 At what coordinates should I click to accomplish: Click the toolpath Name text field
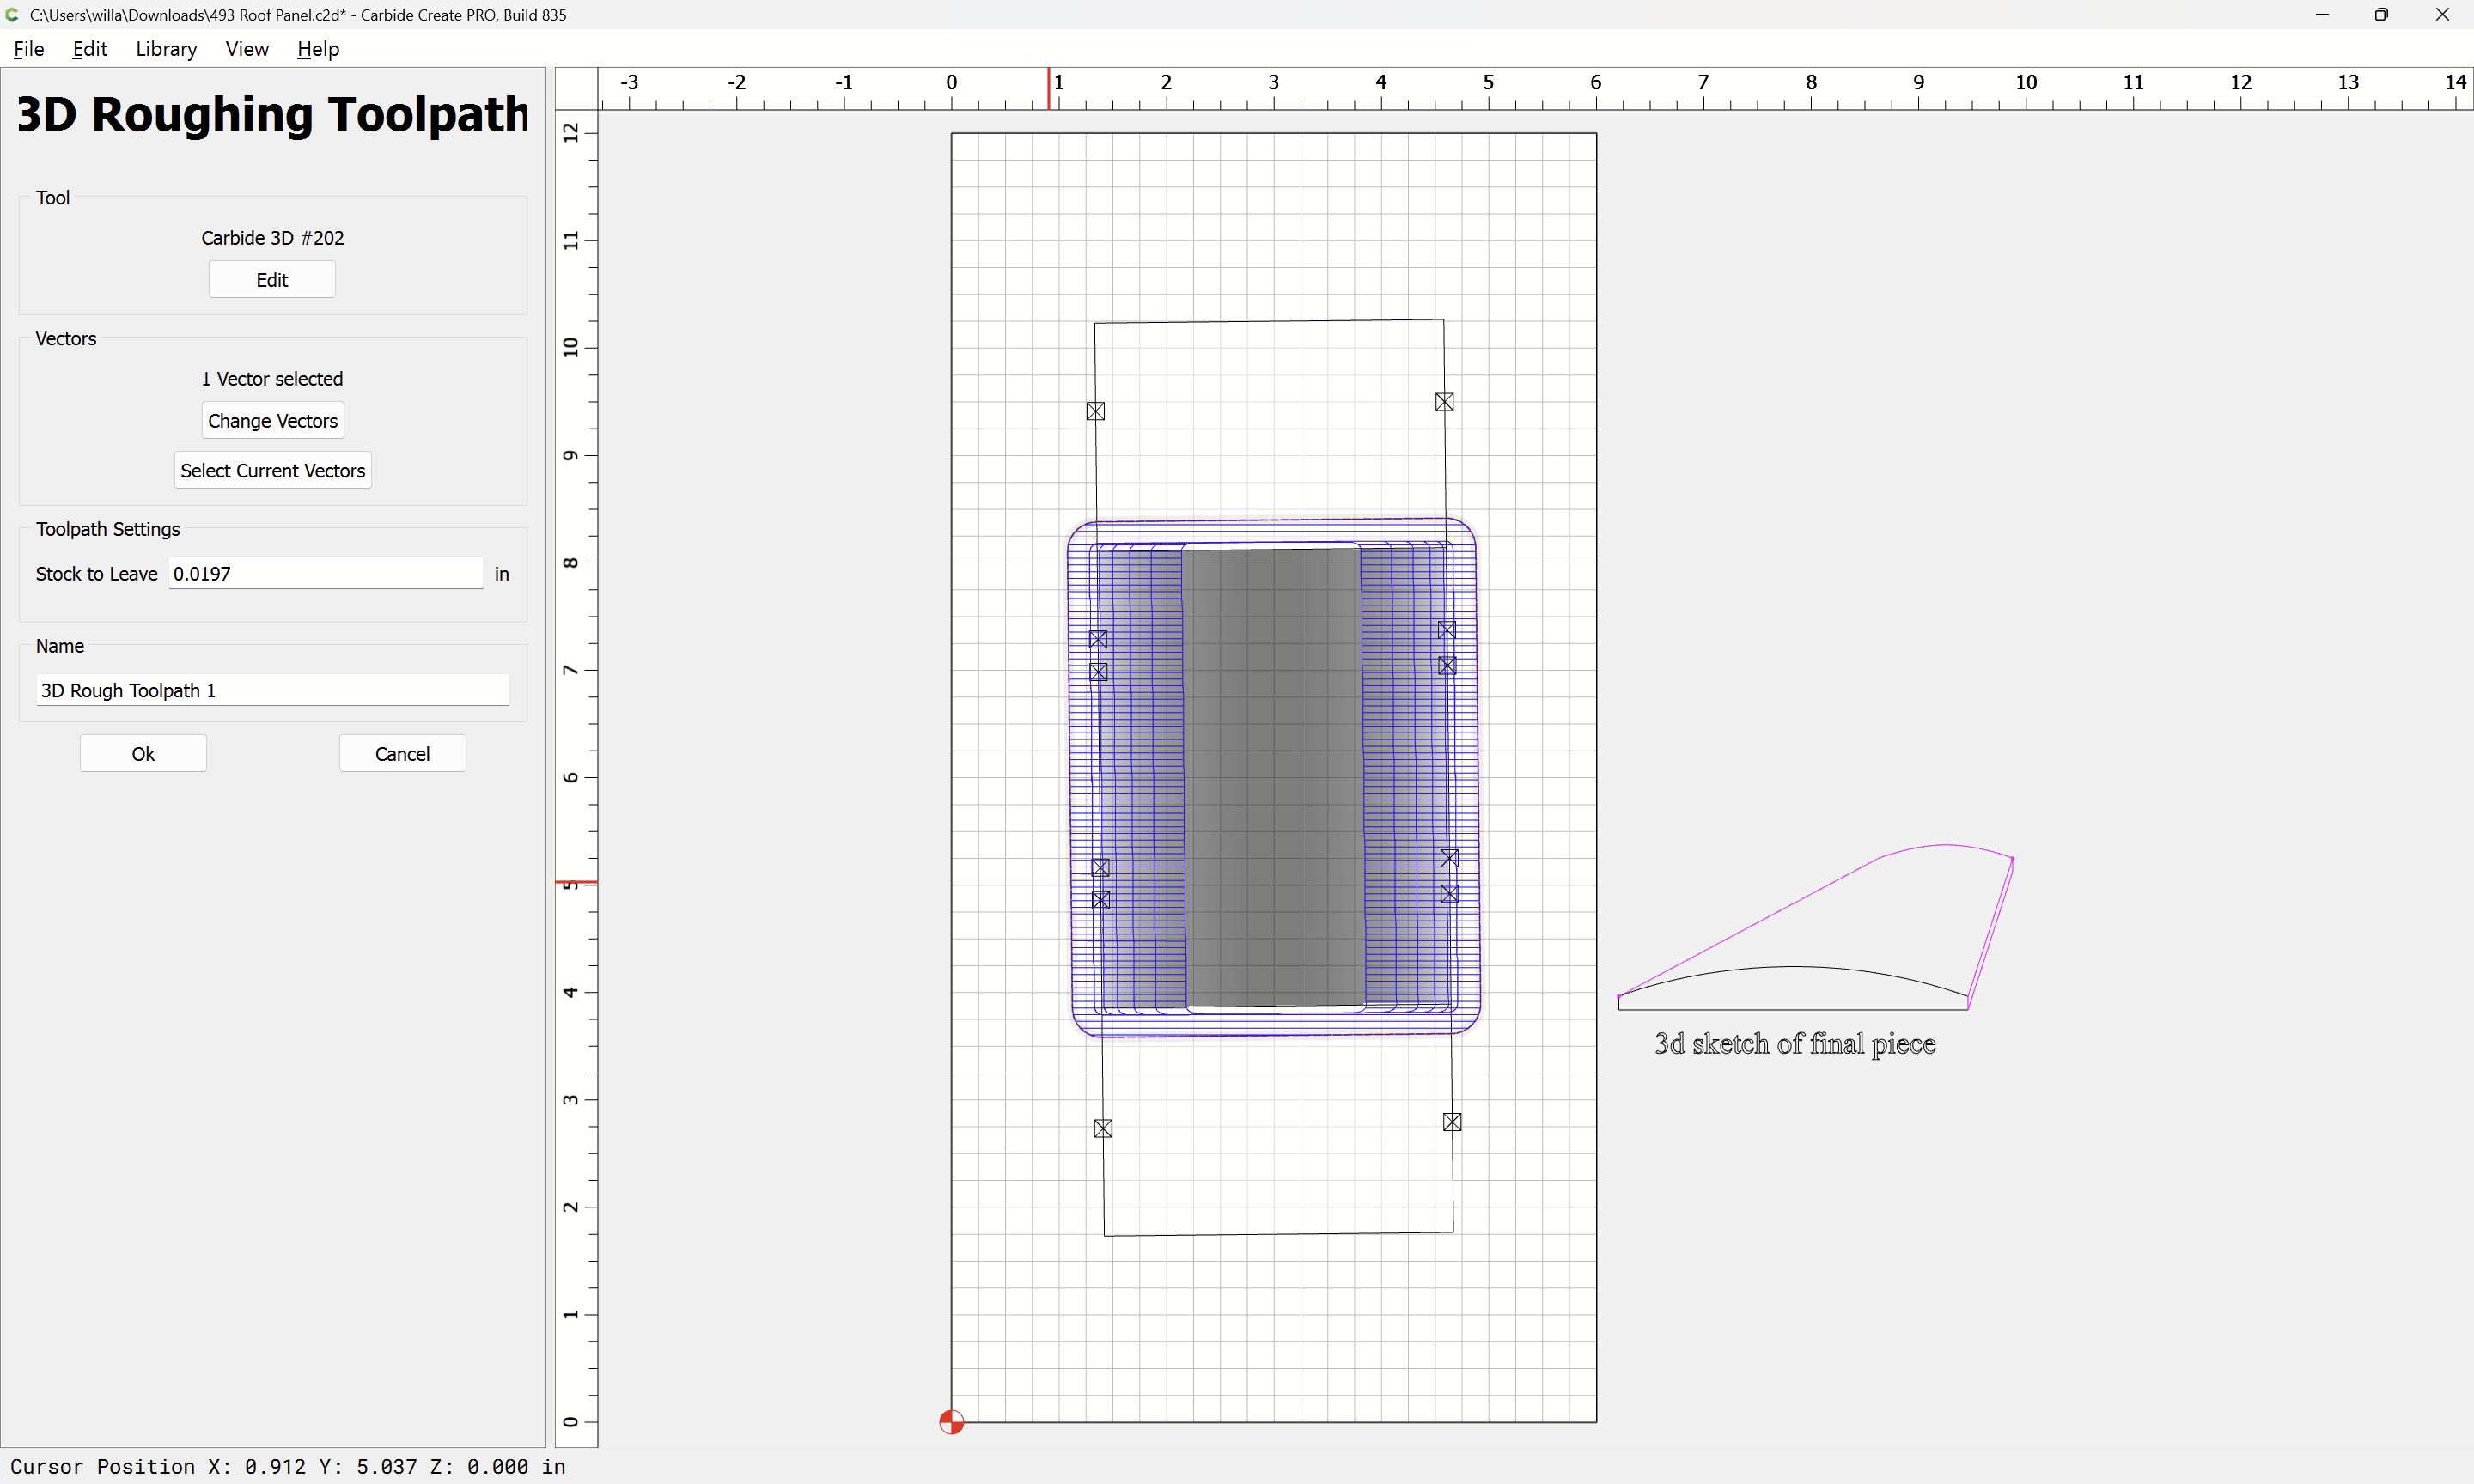pyautogui.click(x=272, y=691)
